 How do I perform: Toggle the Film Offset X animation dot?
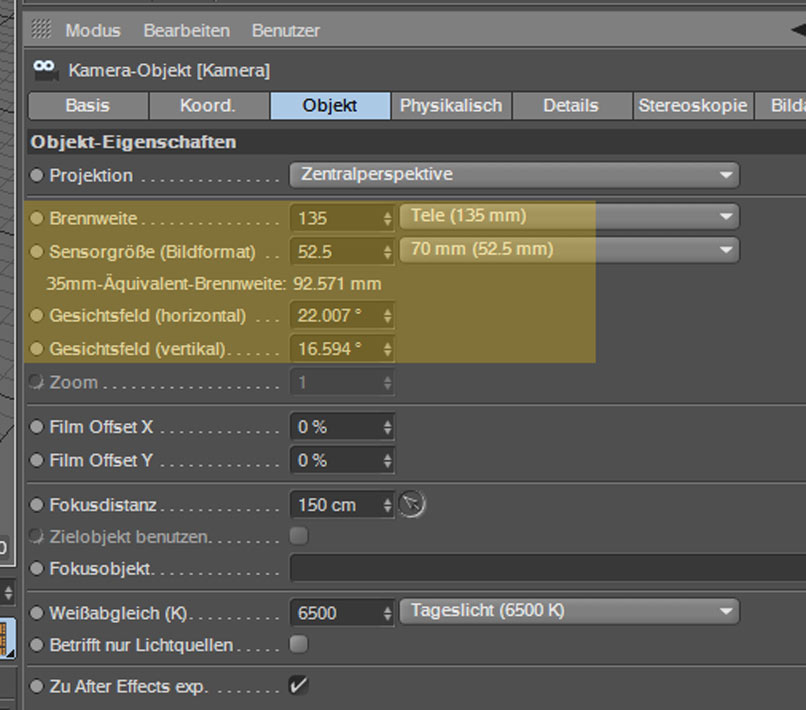pyautogui.click(x=36, y=427)
